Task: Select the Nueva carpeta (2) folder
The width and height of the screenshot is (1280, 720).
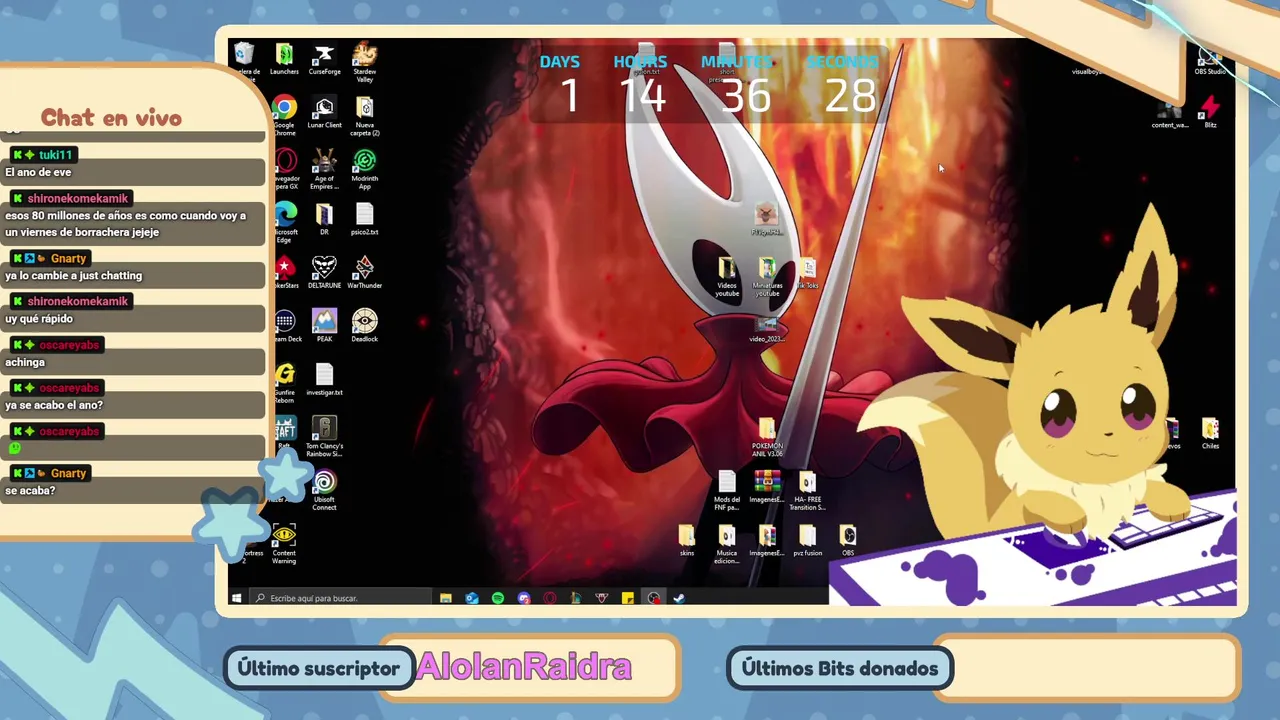Action: click(x=364, y=116)
